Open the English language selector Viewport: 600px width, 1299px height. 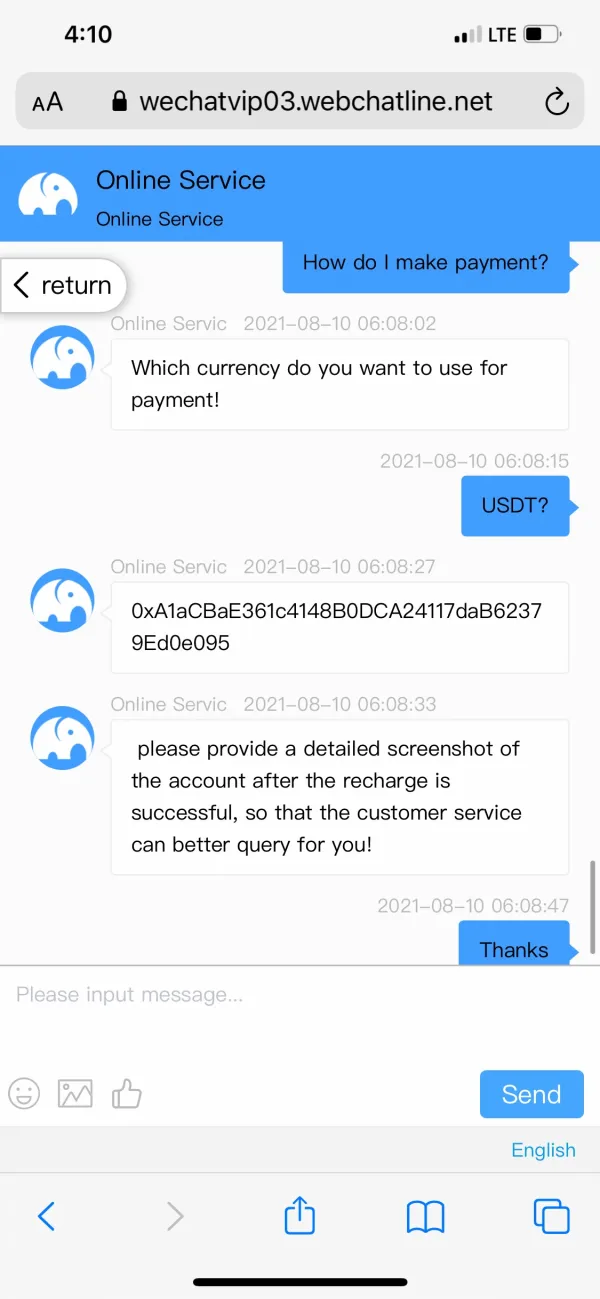tap(543, 1150)
